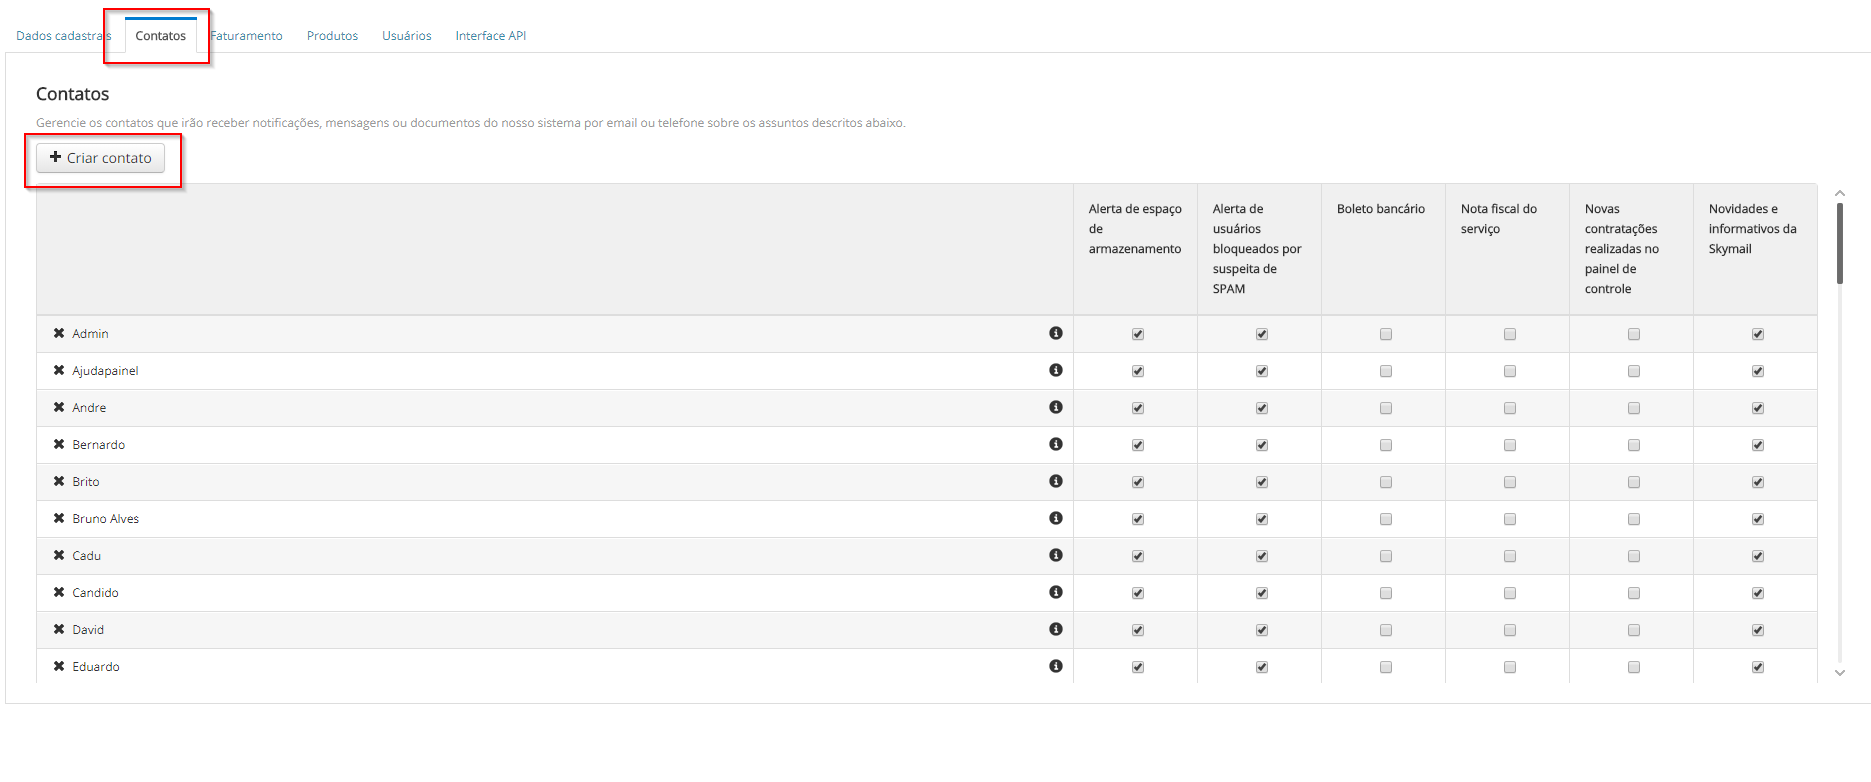Open info icon for Ajudapainel contact
The image size is (1871, 782).
tap(1055, 370)
